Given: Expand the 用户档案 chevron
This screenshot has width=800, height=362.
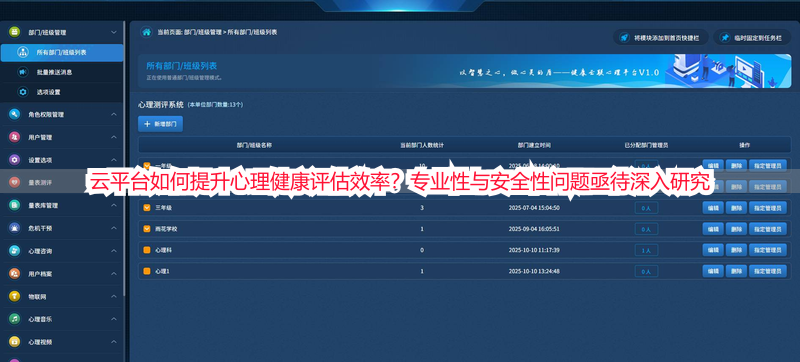Looking at the screenshot, I should (114, 274).
